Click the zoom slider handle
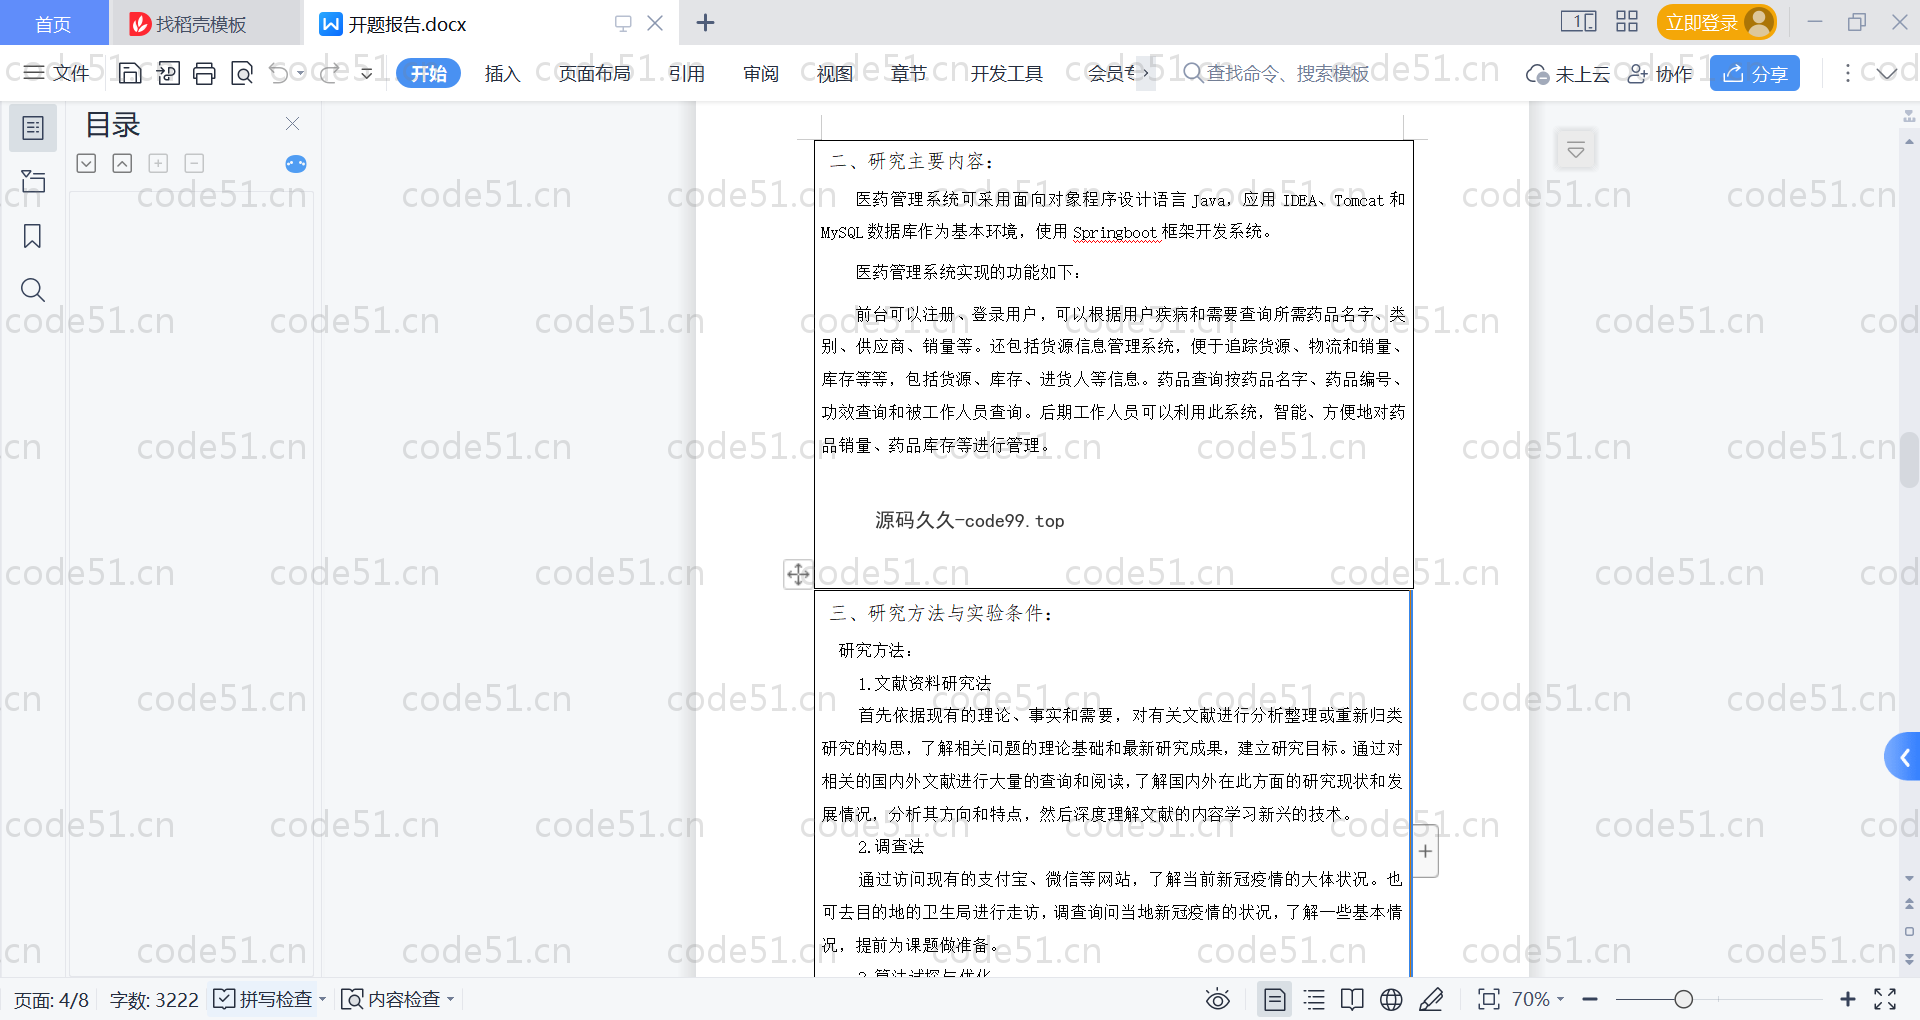This screenshot has width=1920, height=1020. 1683,999
